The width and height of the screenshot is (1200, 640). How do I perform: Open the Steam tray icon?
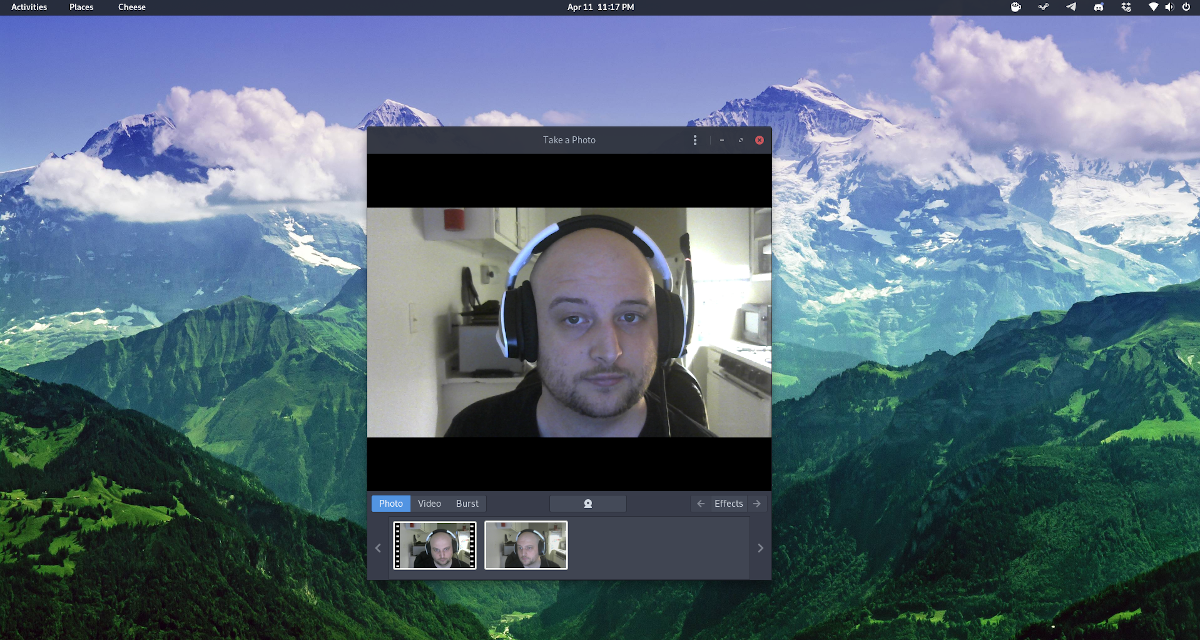point(1043,7)
